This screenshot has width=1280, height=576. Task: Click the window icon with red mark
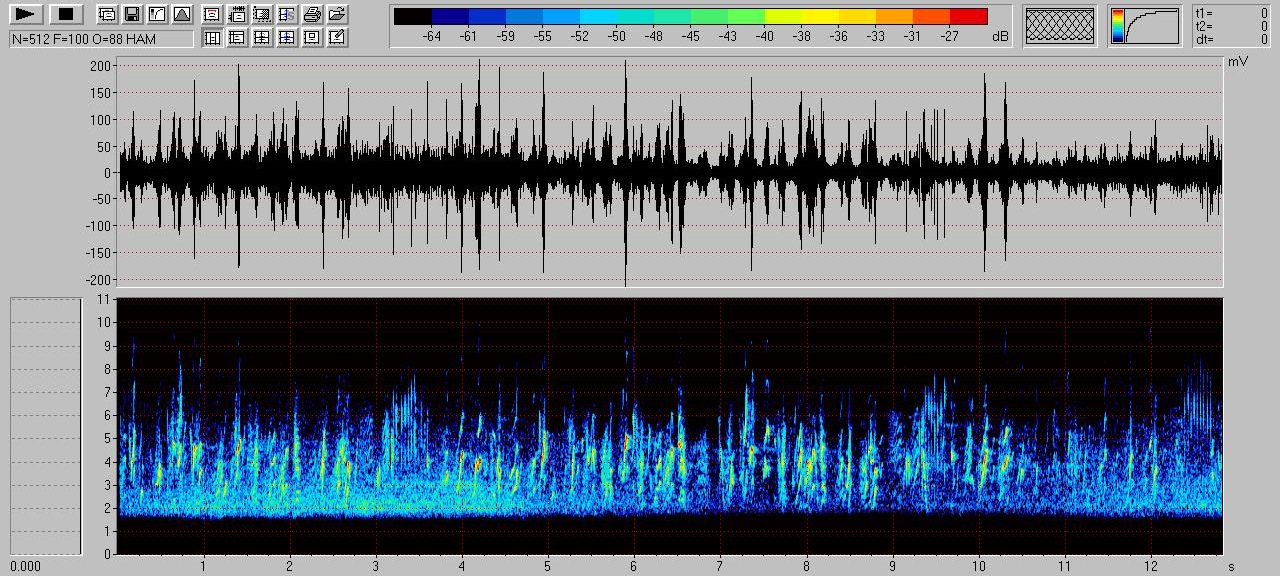(x=212, y=14)
